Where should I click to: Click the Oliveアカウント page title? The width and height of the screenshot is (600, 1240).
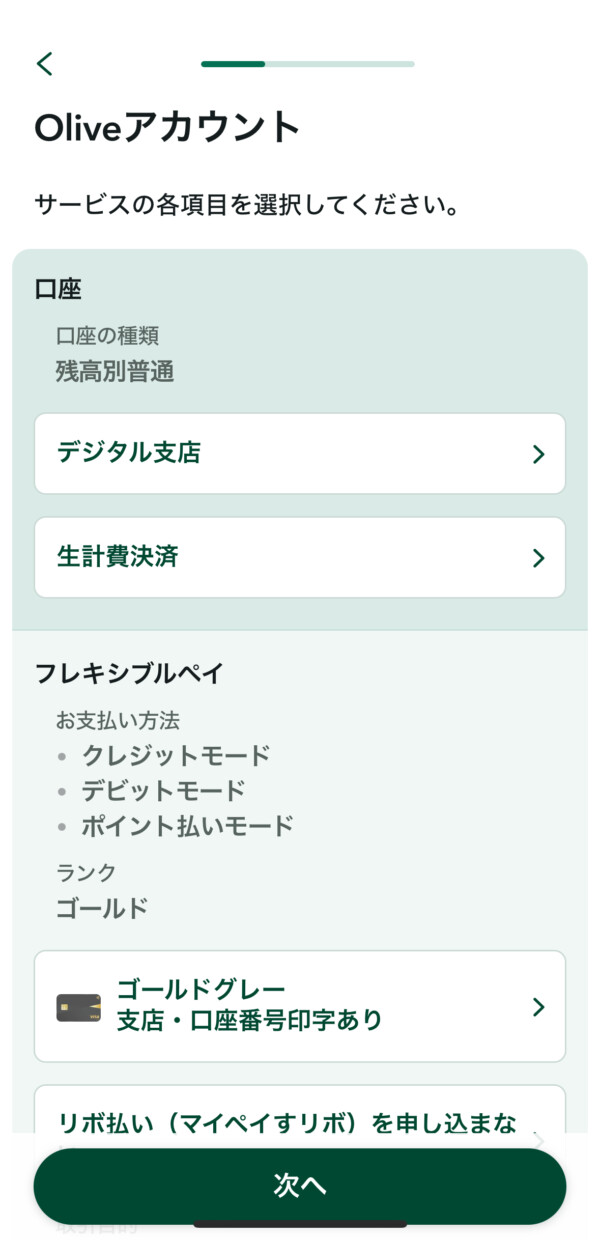167,128
